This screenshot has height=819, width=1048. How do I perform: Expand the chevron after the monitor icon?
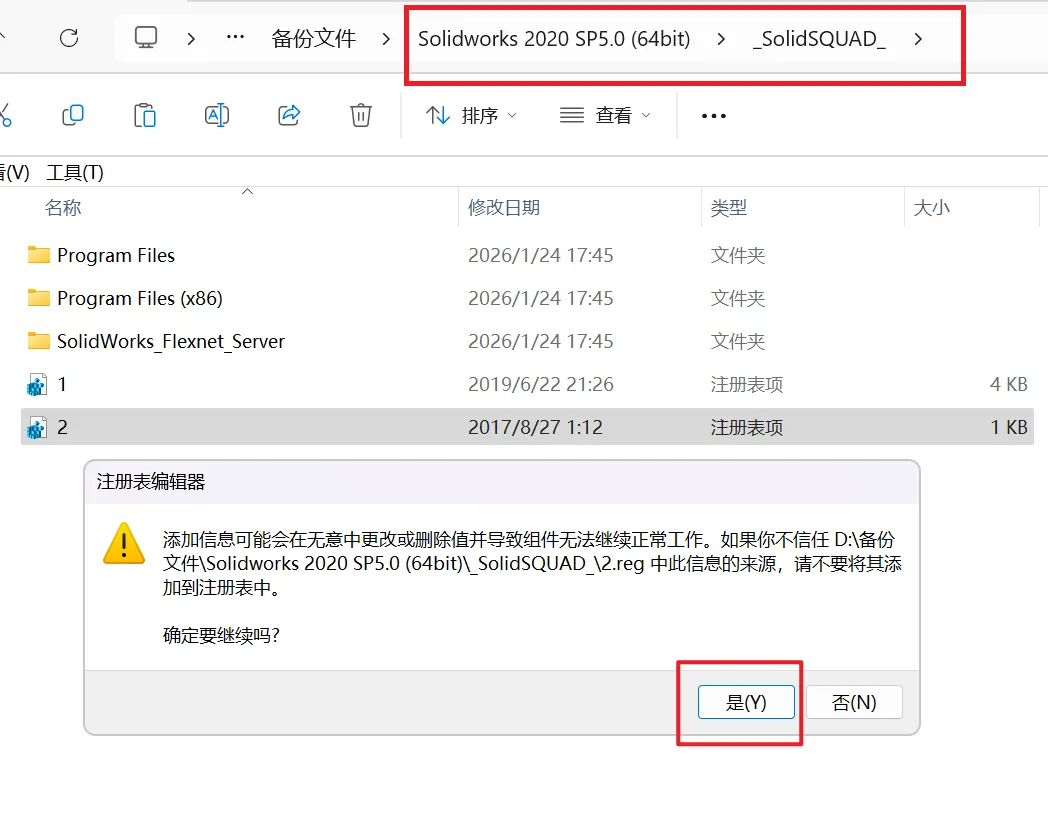(191, 39)
